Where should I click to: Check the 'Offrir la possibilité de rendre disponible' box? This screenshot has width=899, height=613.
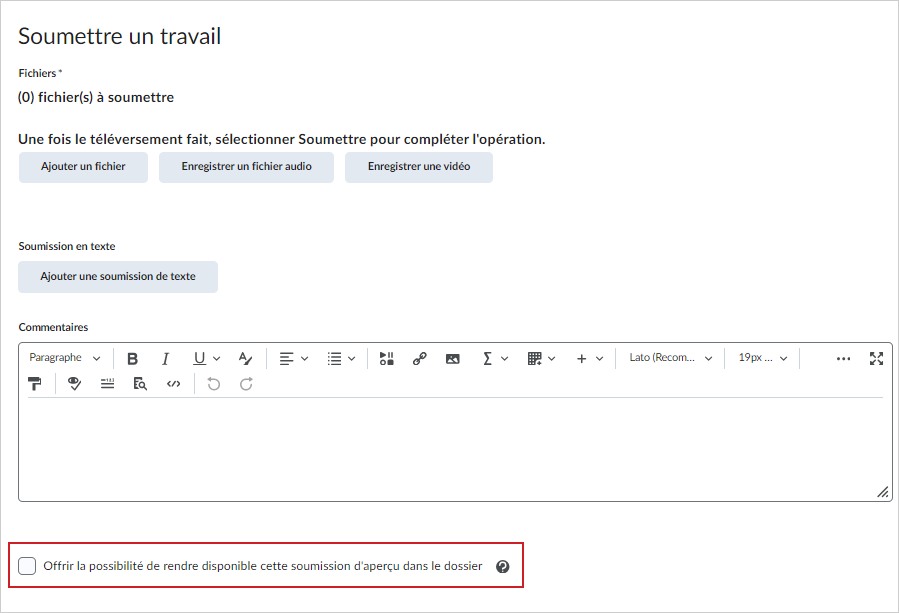(x=27, y=566)
